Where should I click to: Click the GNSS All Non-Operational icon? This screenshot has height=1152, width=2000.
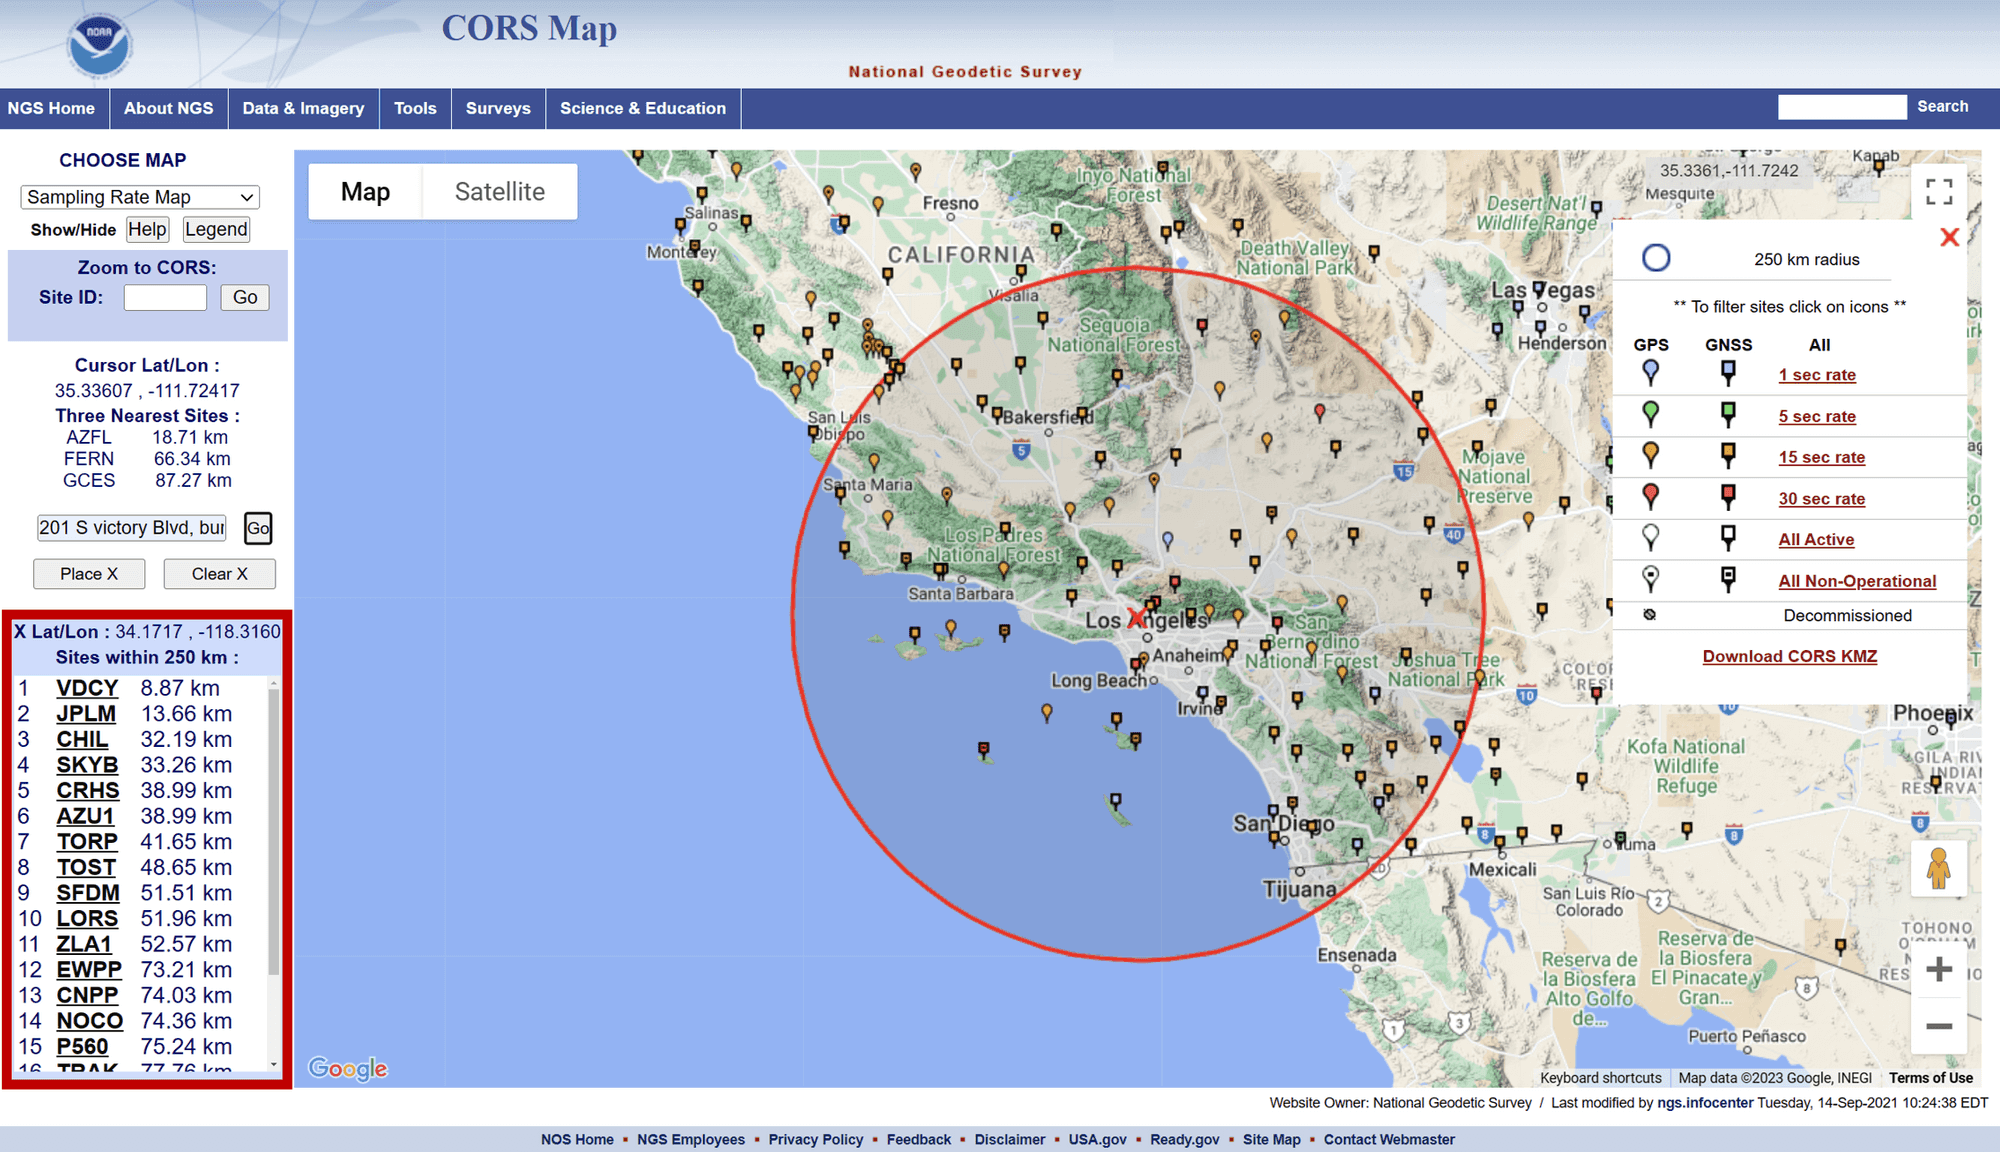tap(1727, 579)
